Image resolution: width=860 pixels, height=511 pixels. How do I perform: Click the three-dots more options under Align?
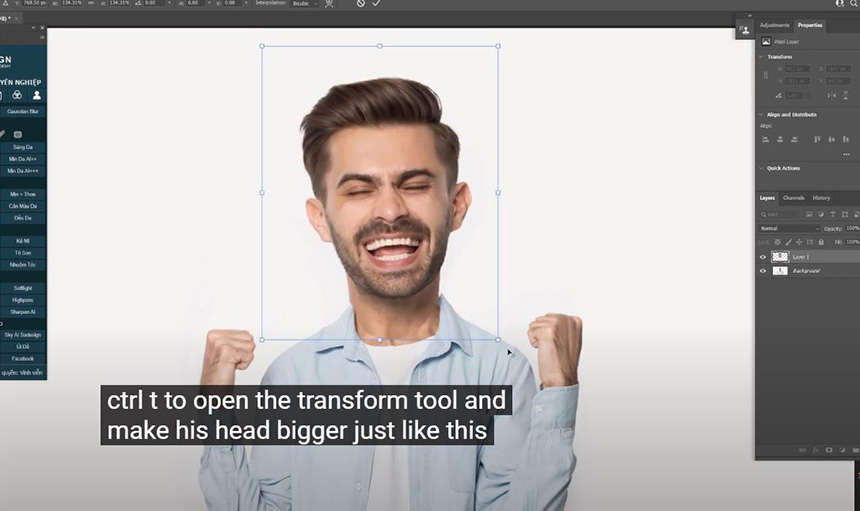(x=847, y=155)
